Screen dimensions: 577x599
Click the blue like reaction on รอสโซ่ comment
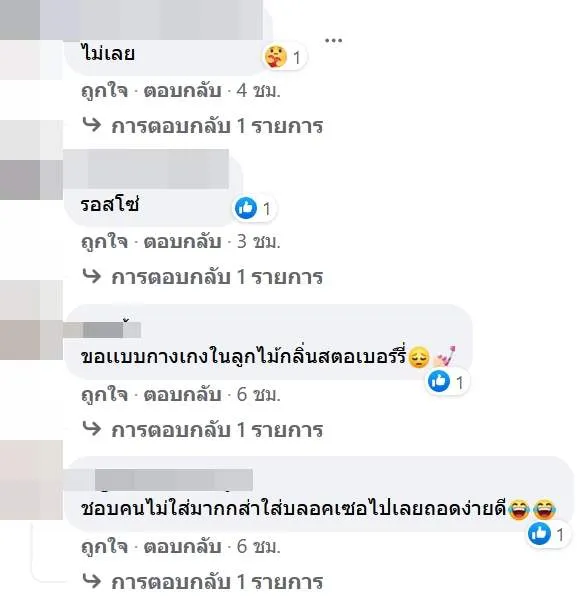pos(246,208)
